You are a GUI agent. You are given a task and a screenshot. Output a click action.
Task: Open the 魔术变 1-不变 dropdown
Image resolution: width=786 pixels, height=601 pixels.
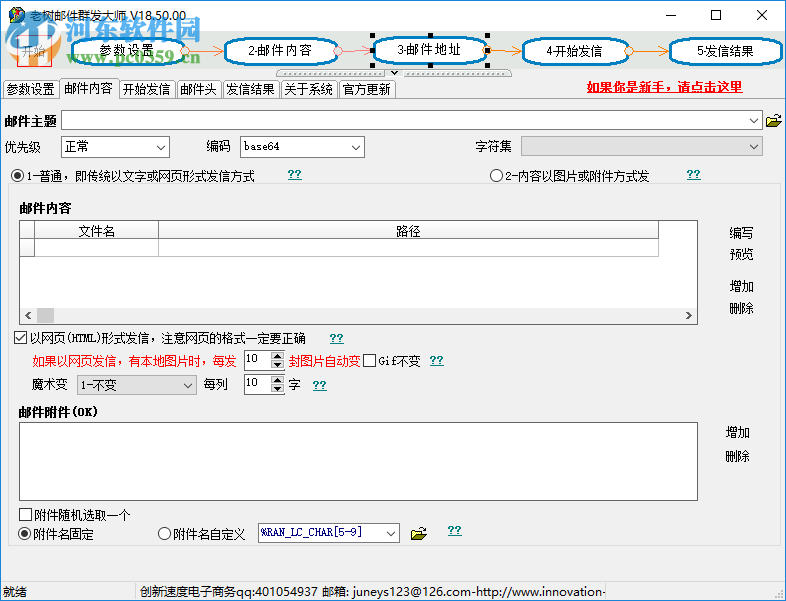[x=136, y=385]
